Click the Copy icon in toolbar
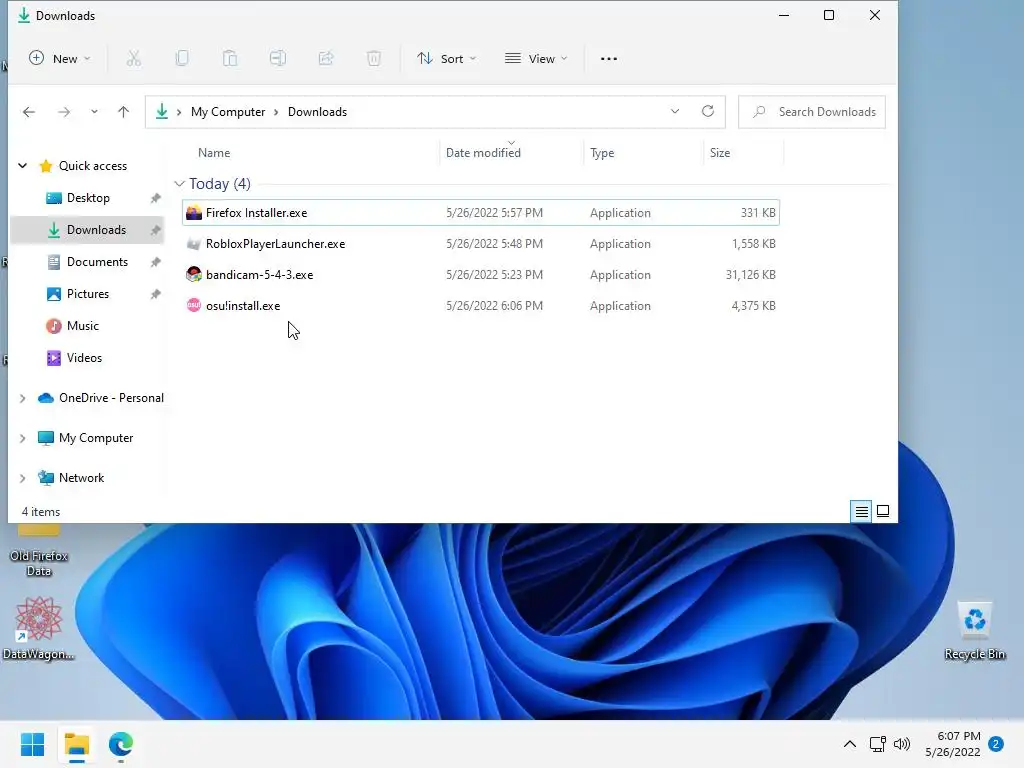 click(182, 59)
